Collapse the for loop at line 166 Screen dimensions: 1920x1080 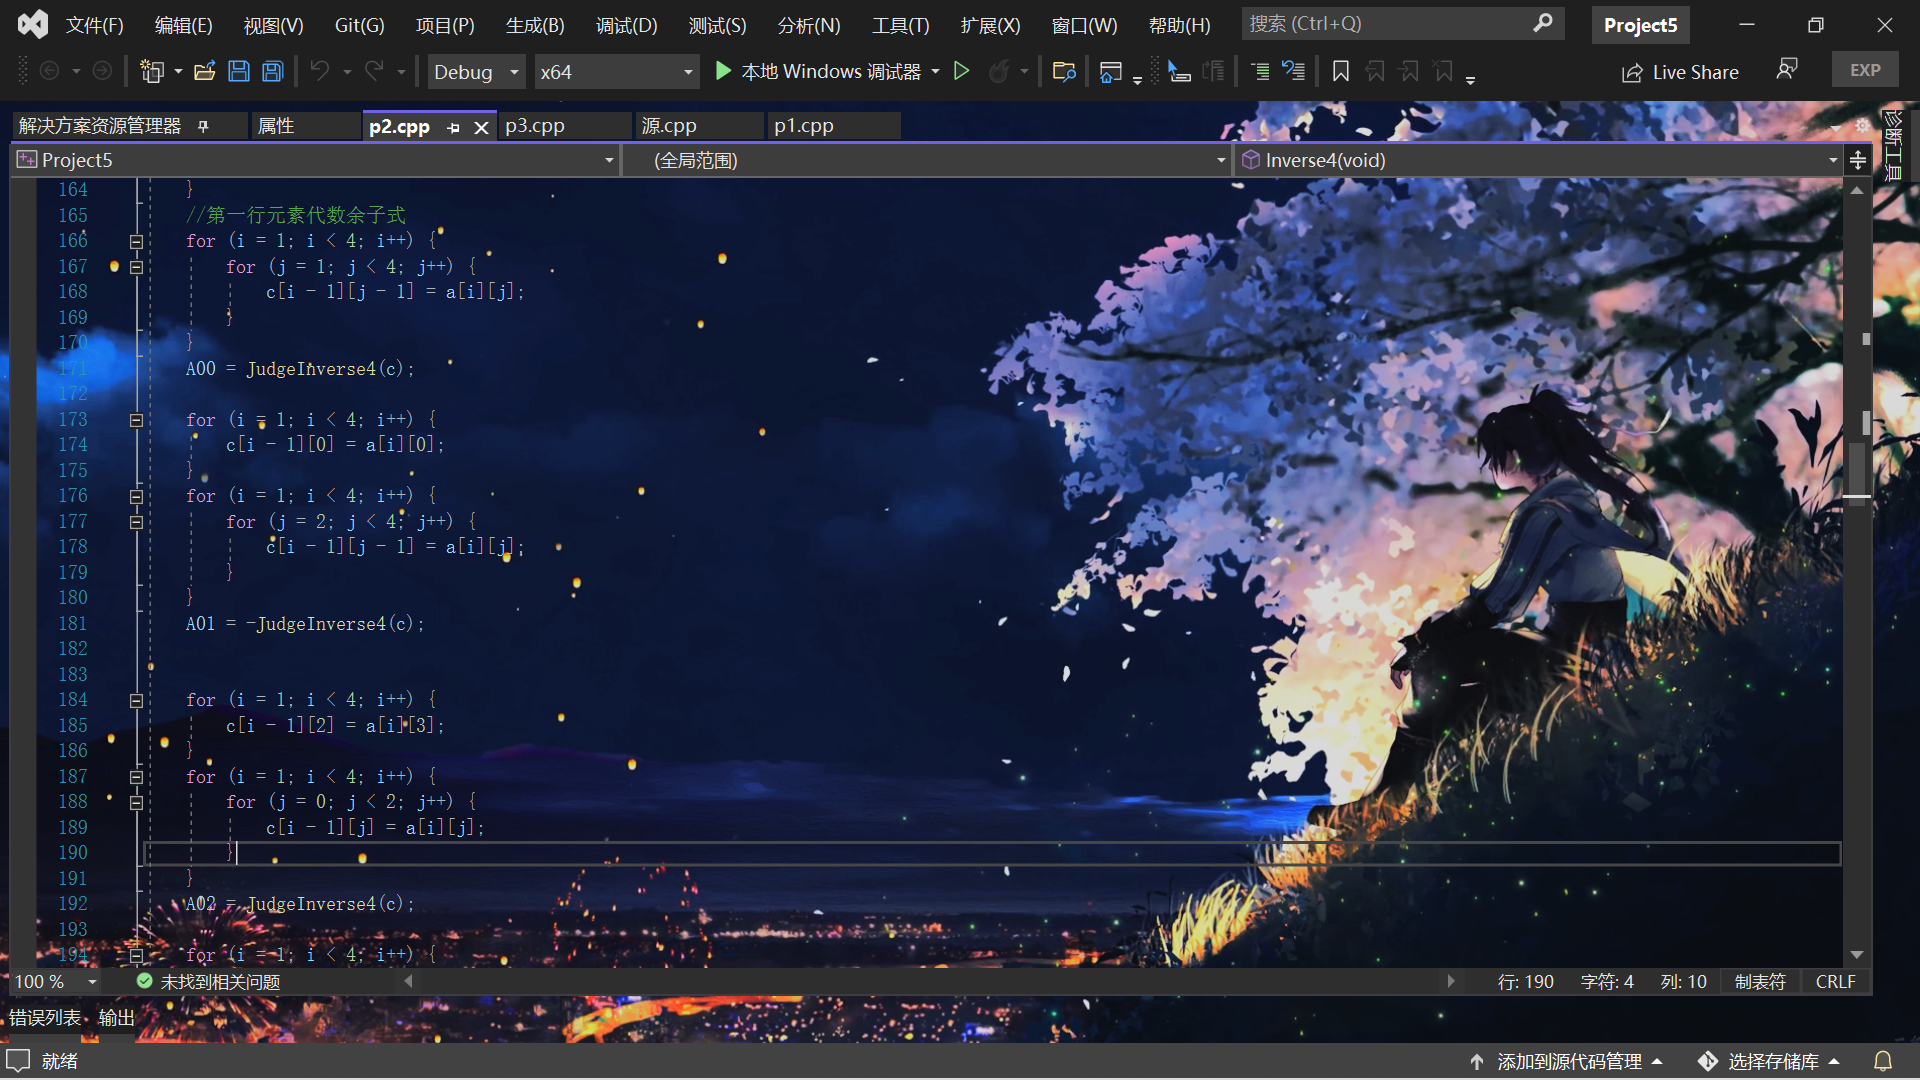tap(136, 241)
